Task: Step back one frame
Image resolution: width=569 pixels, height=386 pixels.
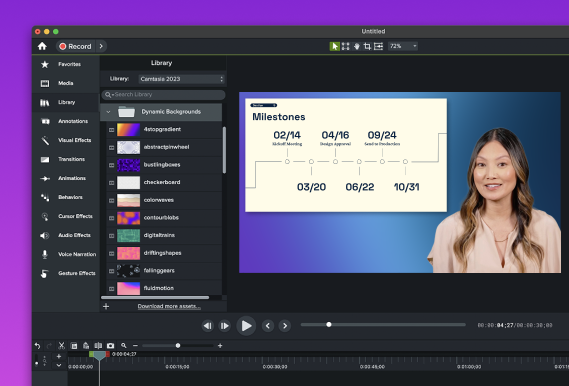Action: click(208, 326)
